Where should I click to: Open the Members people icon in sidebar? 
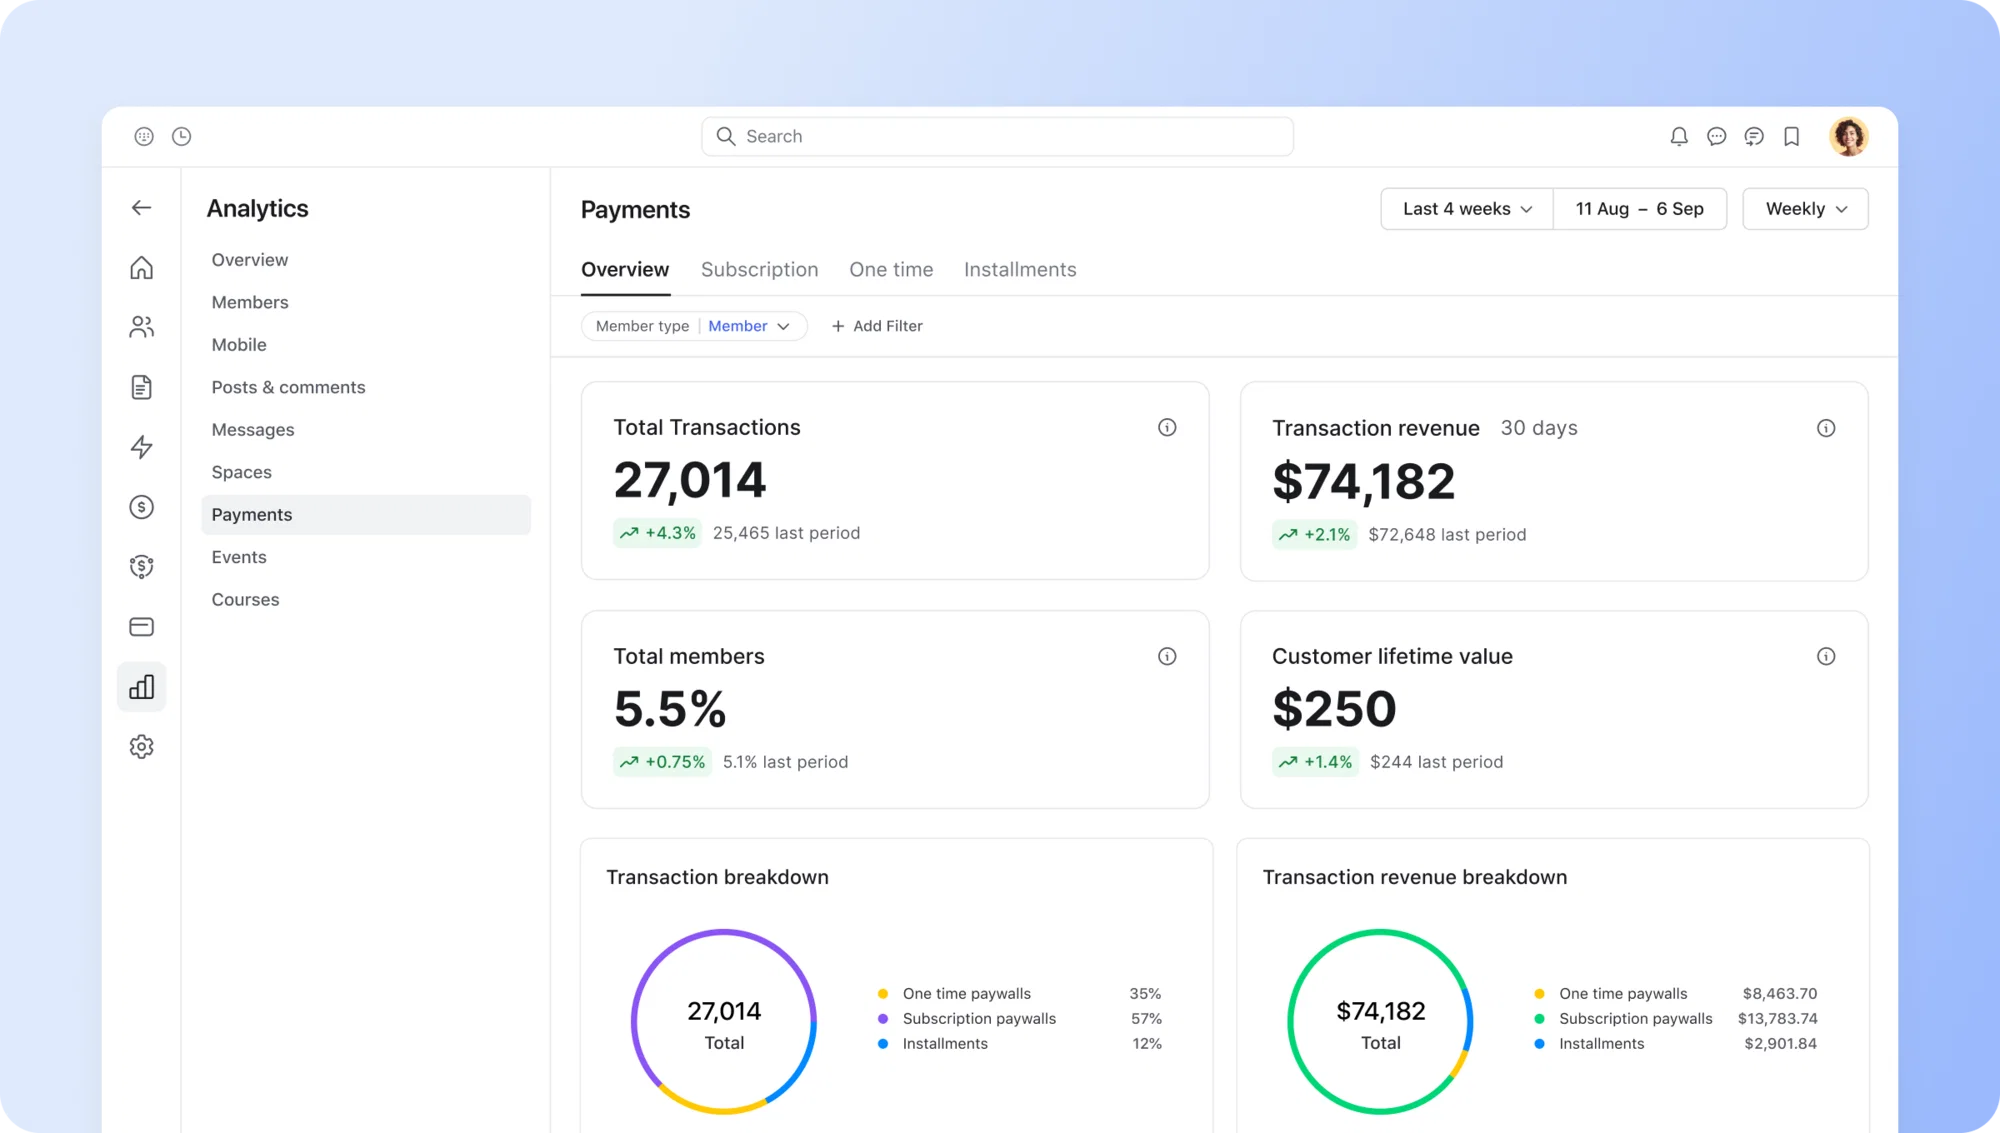click(x=141, y=327)
